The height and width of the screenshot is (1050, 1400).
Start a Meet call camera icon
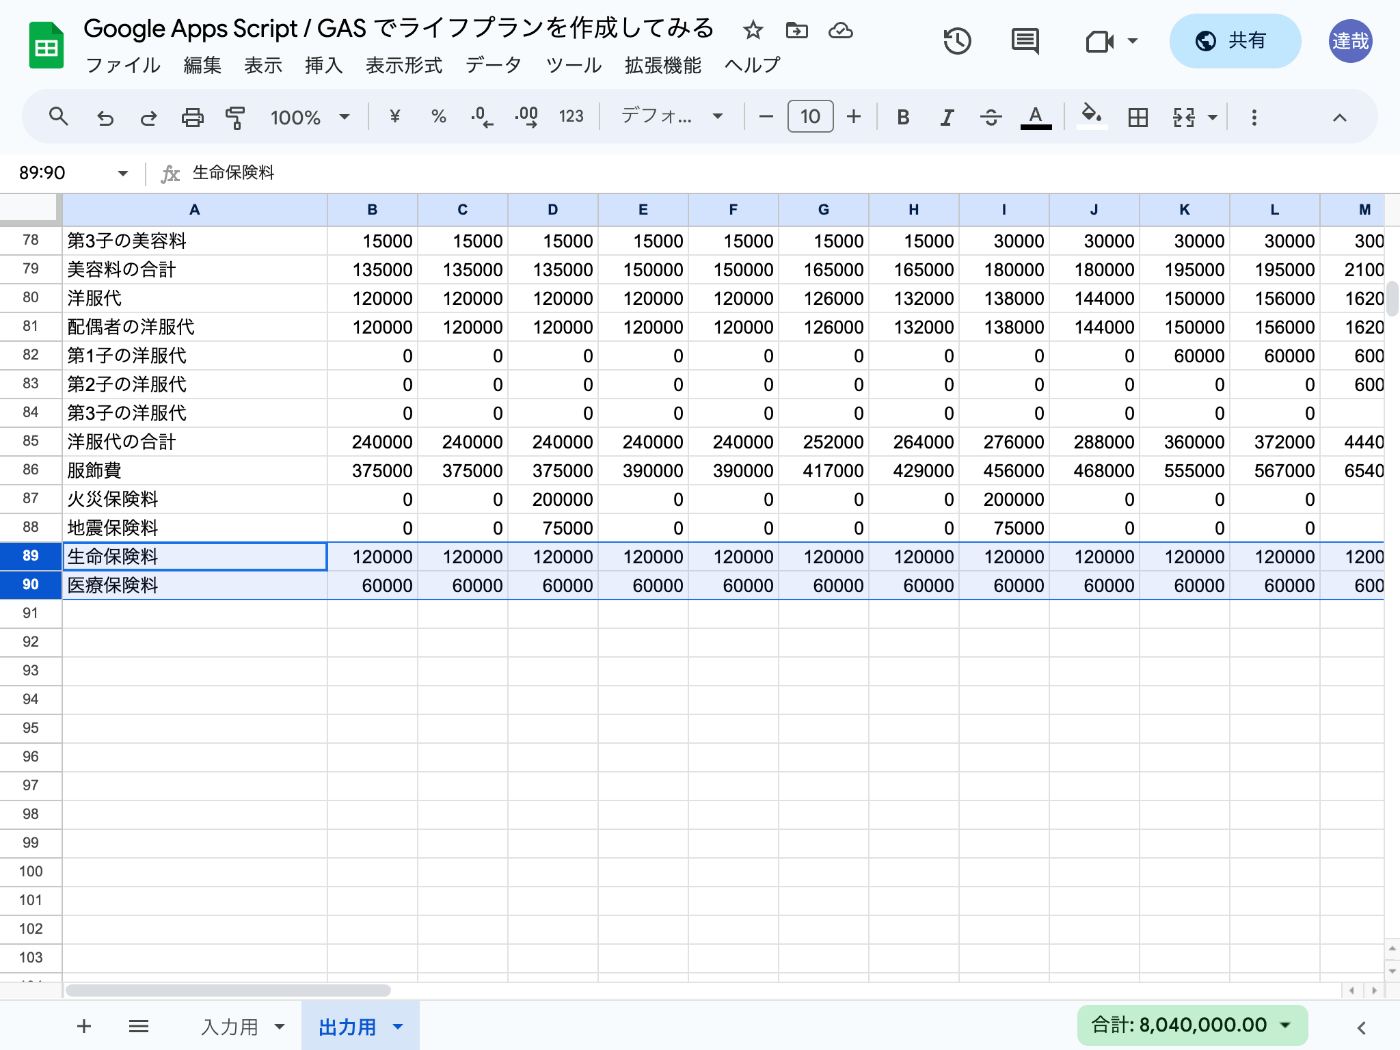pyautogui.click(x=1099, y=41)
